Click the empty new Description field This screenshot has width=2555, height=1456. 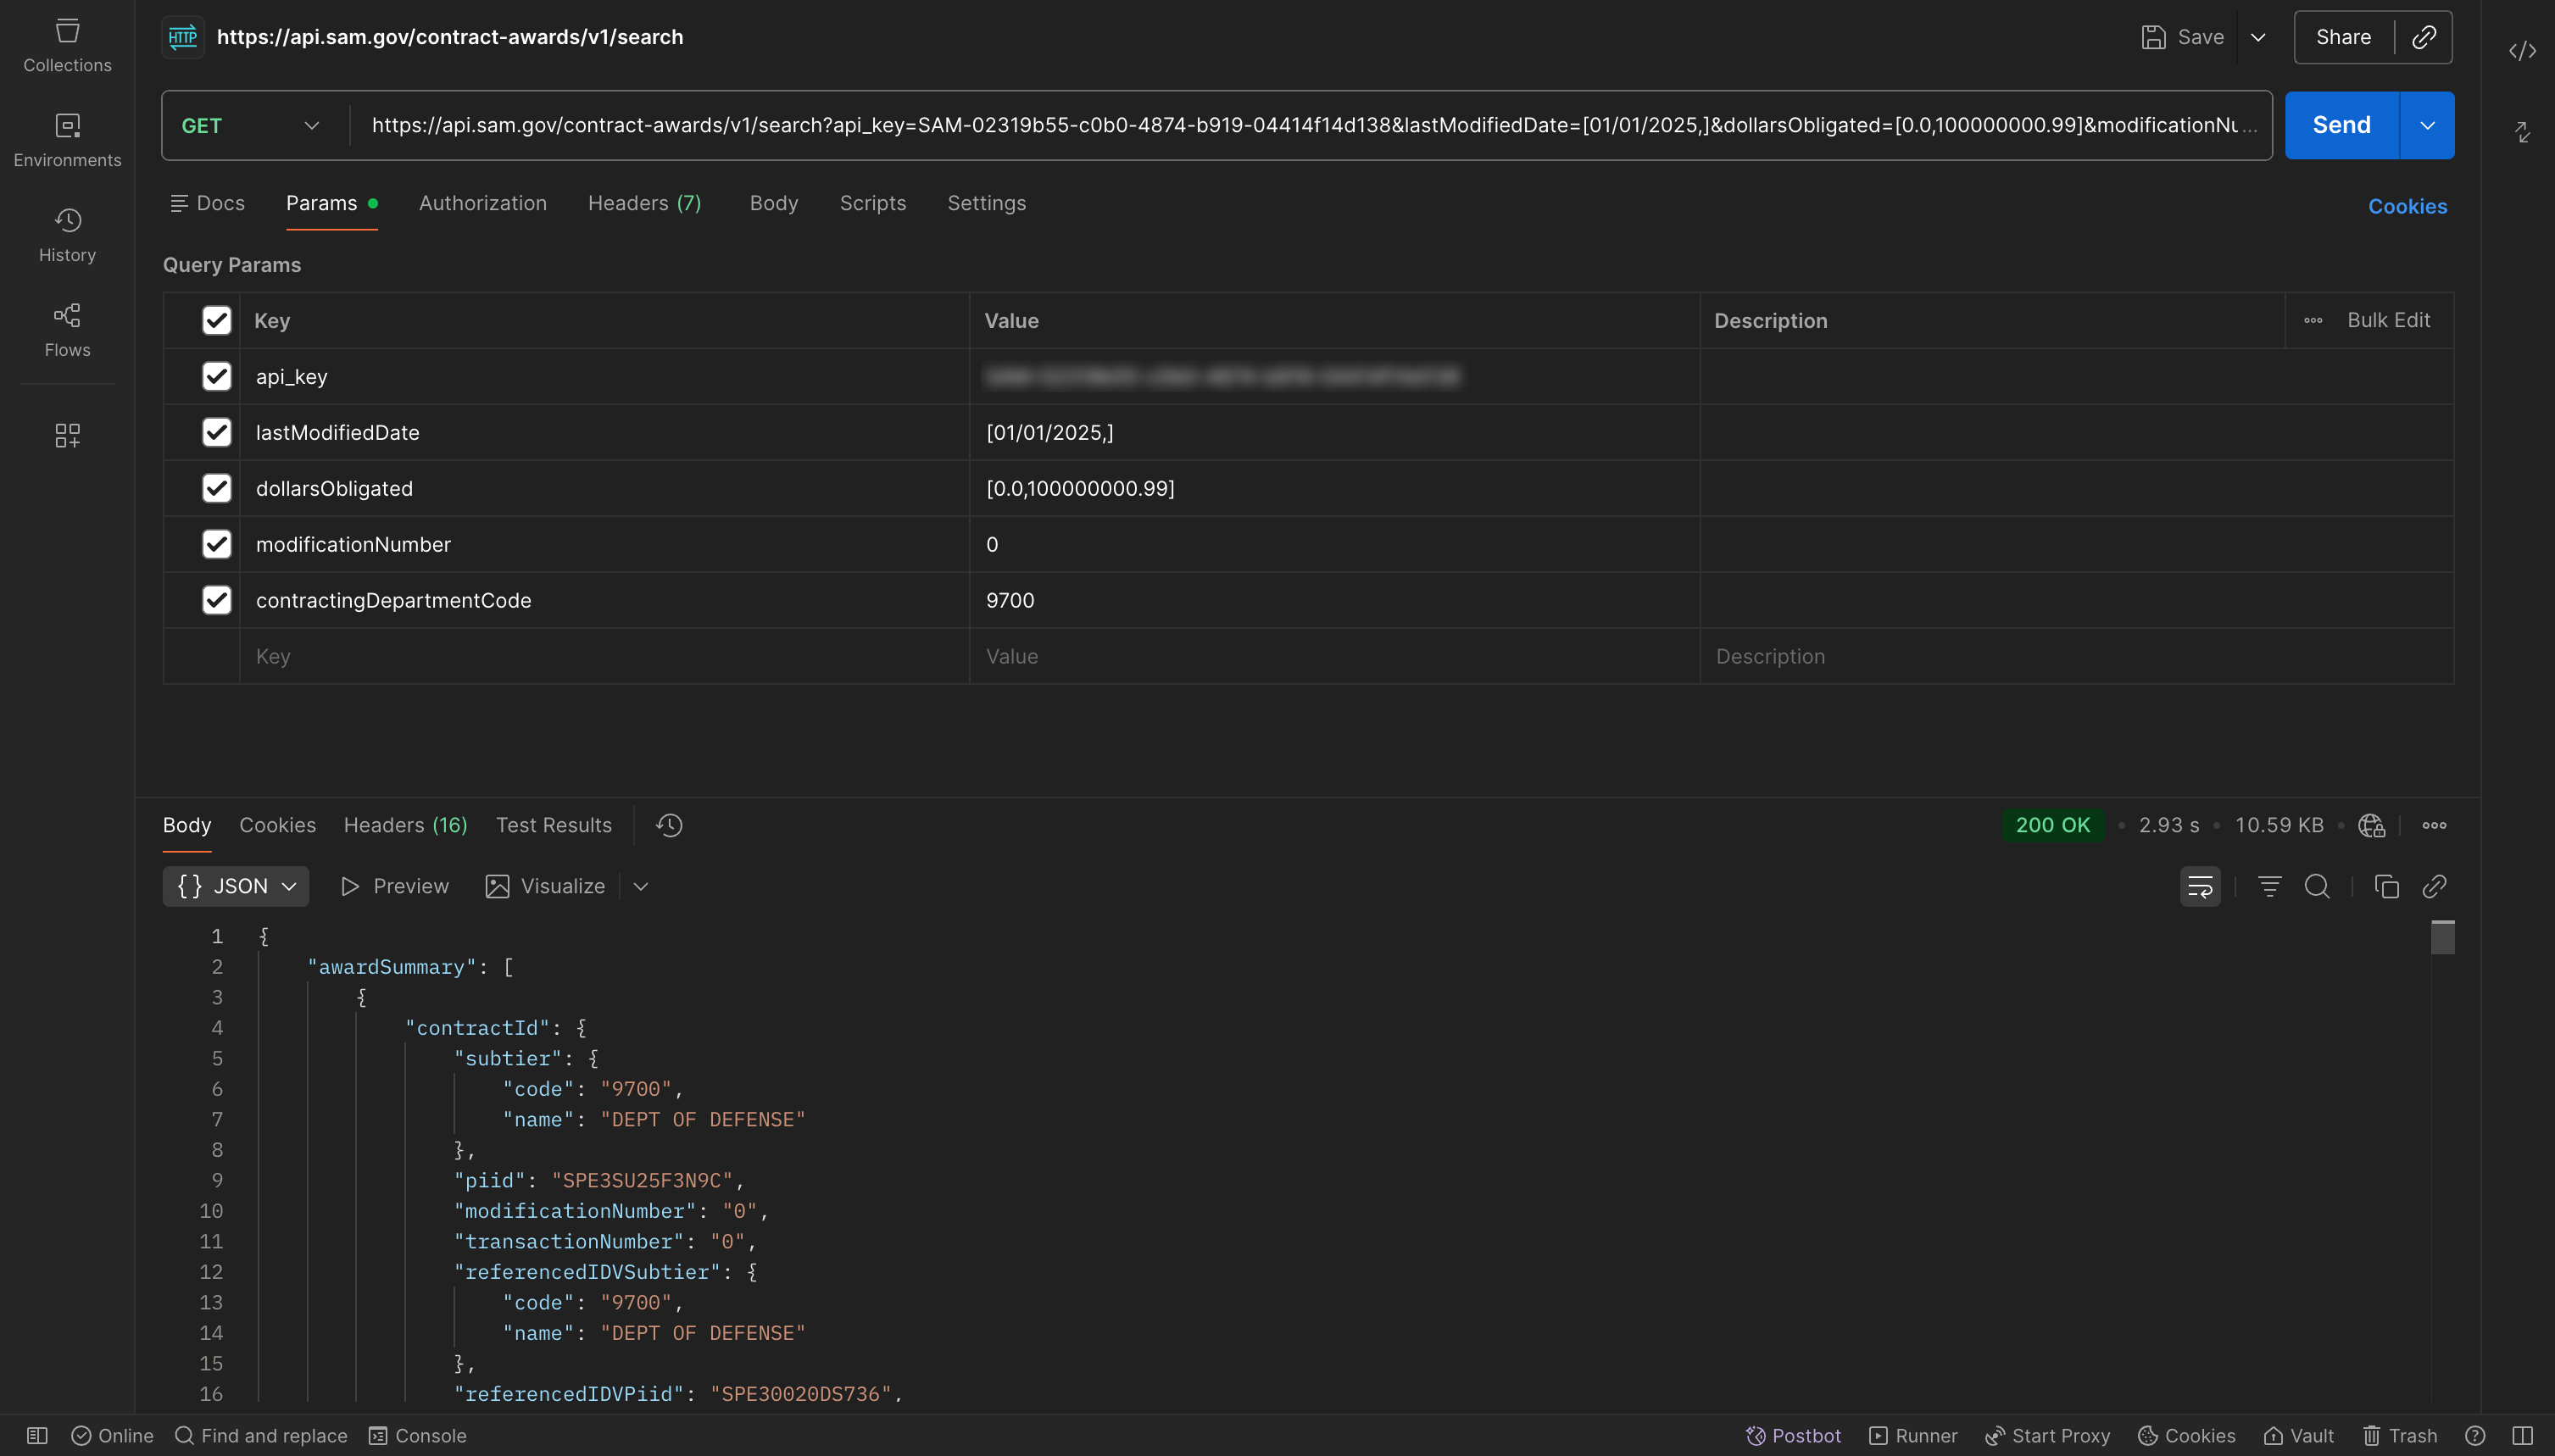pyautogui.click(x=2077, y=656)
